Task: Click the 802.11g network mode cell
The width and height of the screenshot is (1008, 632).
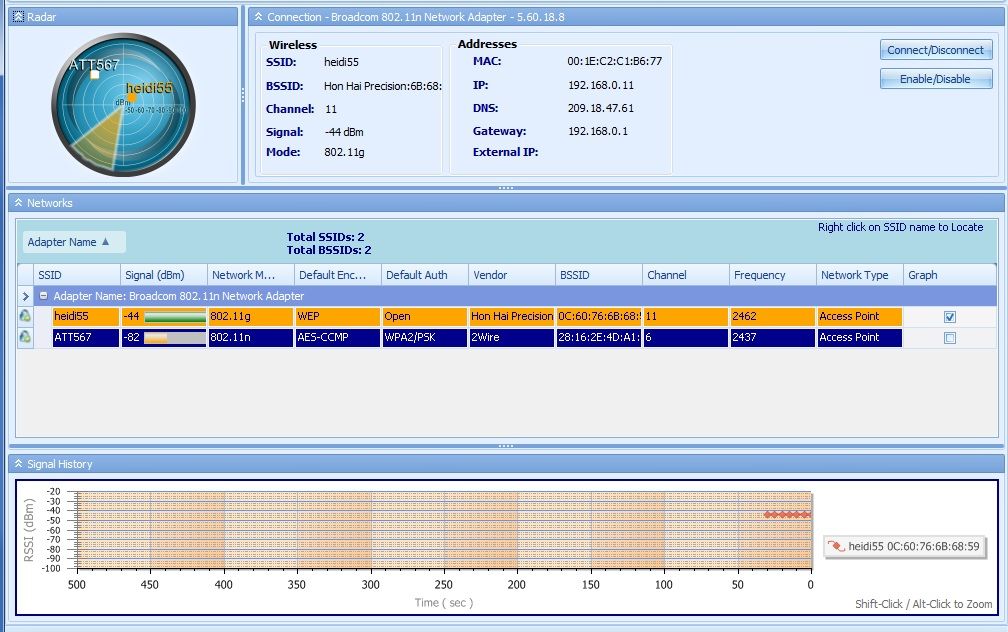Action: pyautogui.click(x=251, y=316)
